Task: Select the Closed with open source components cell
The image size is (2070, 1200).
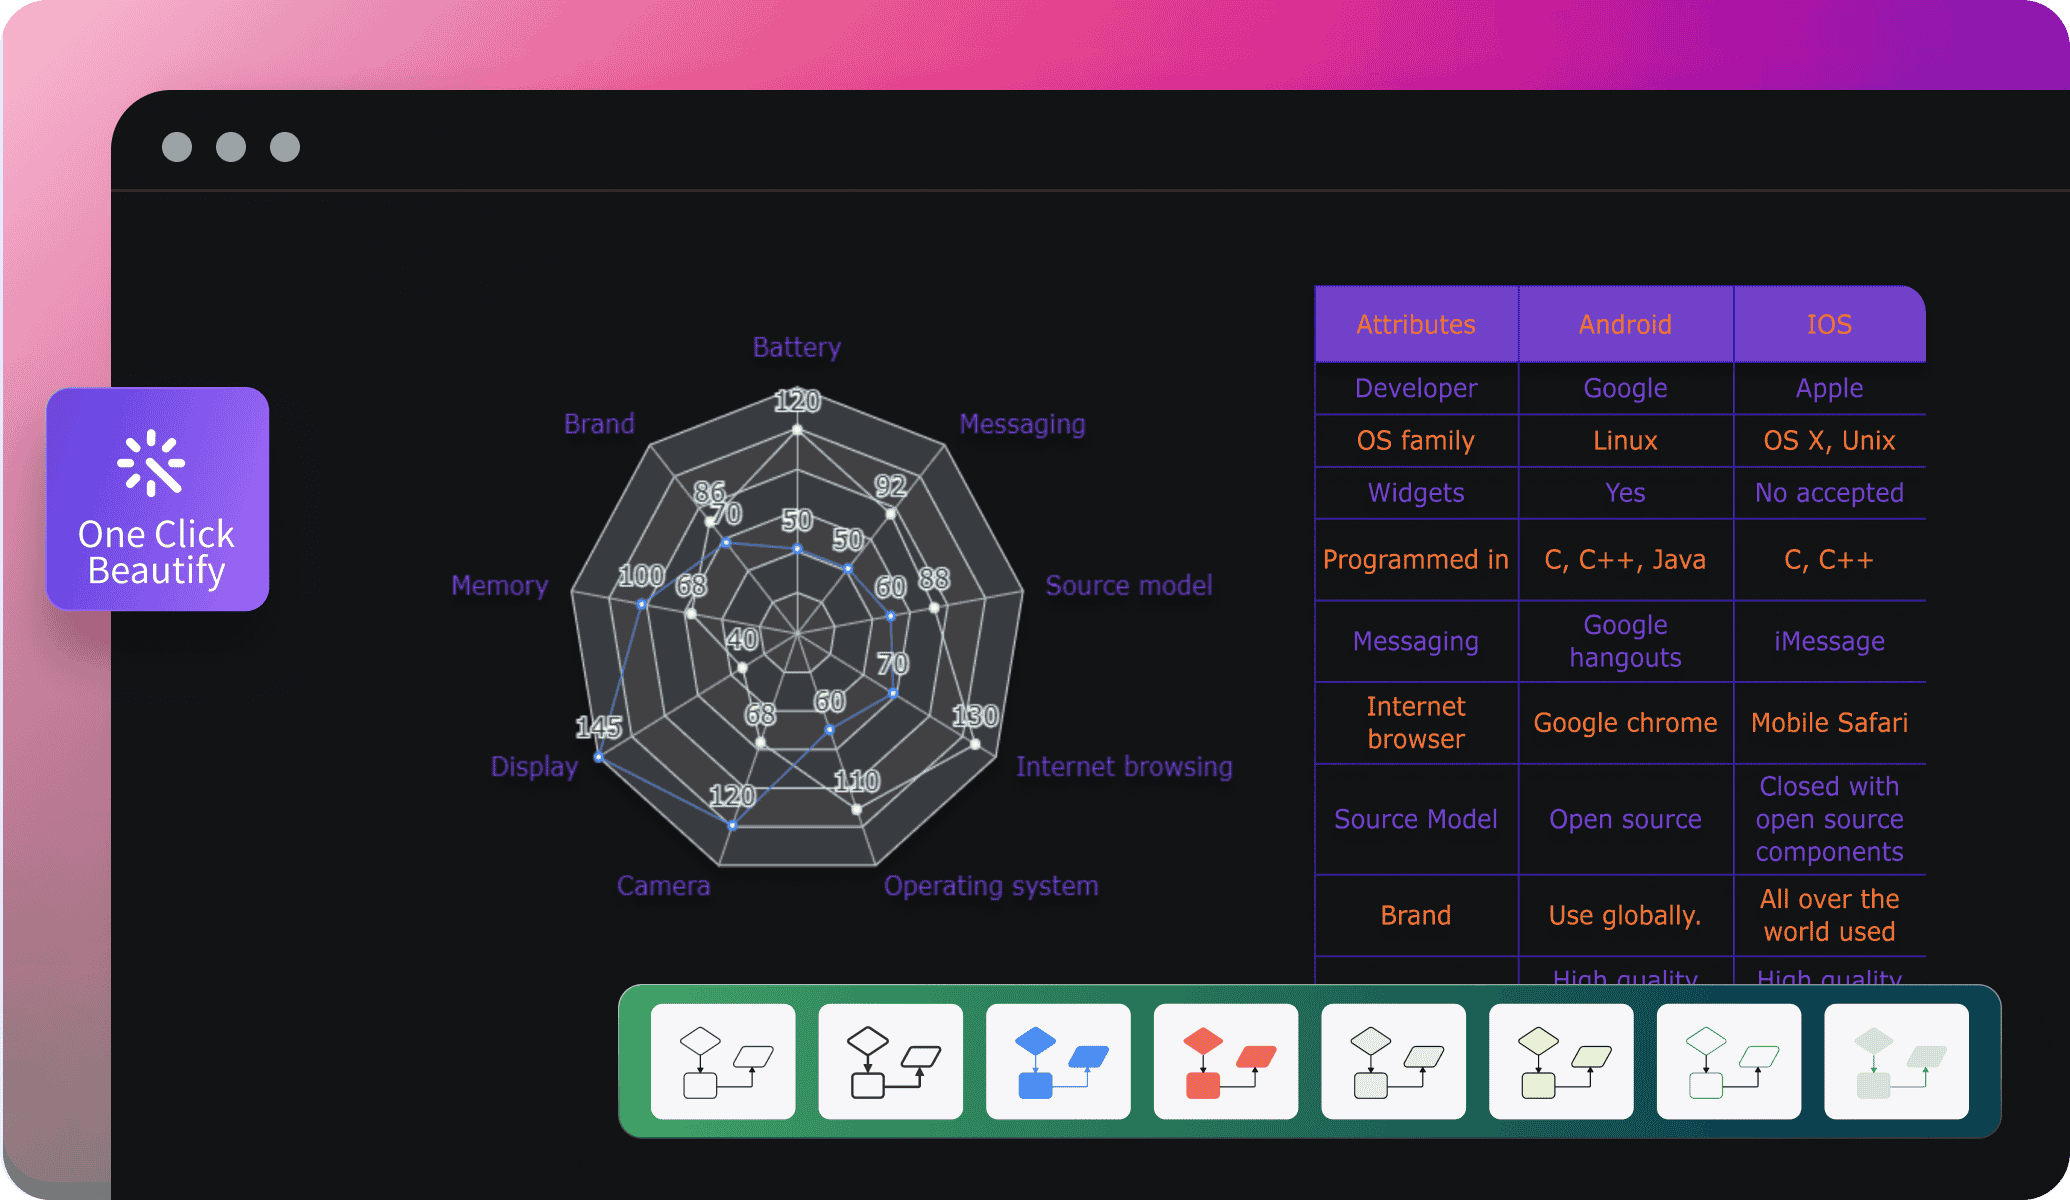Action: point(1829,819)
